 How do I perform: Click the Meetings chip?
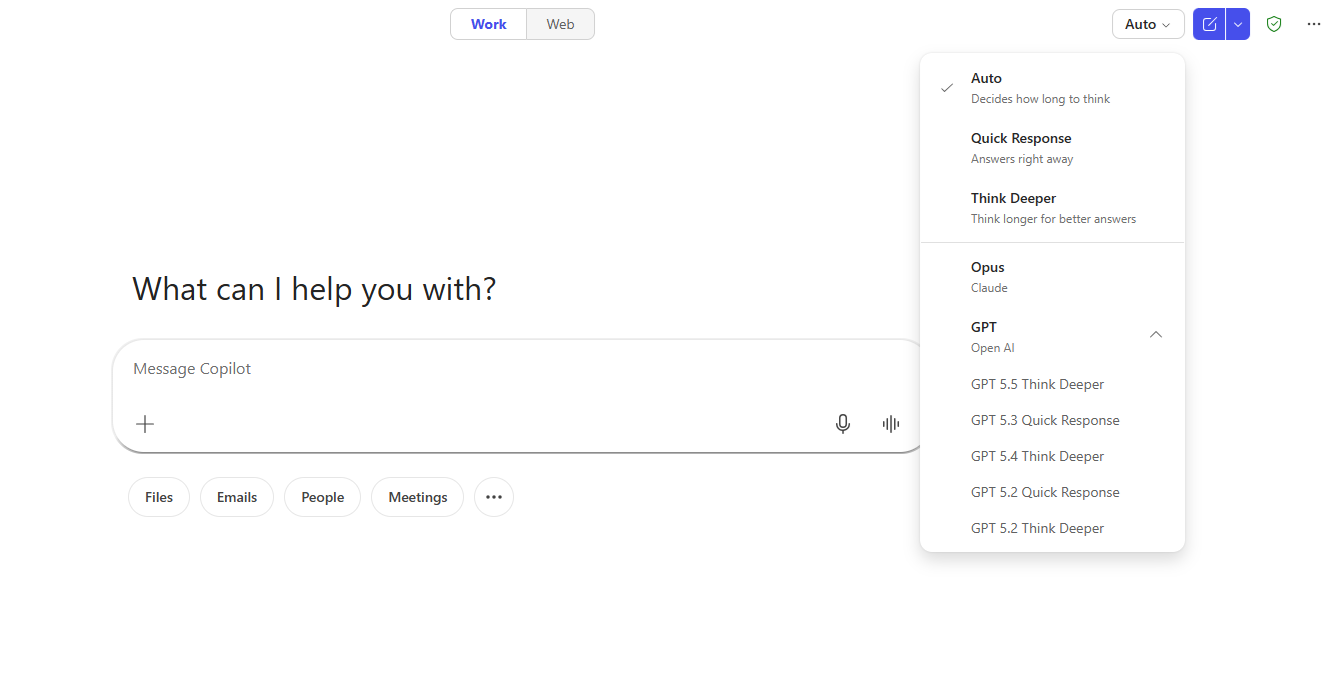point(418,497)
